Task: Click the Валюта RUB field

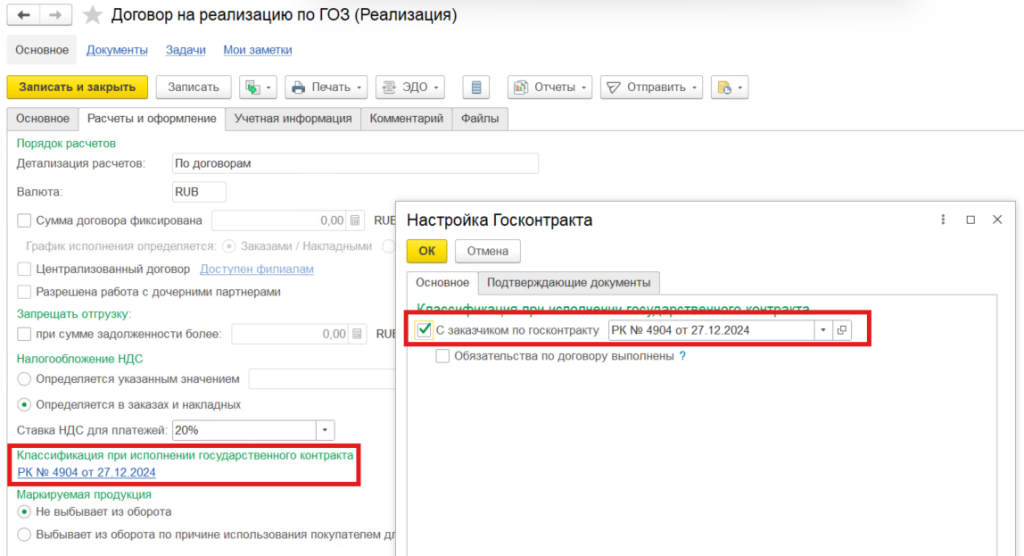Action: click(199, 192)
